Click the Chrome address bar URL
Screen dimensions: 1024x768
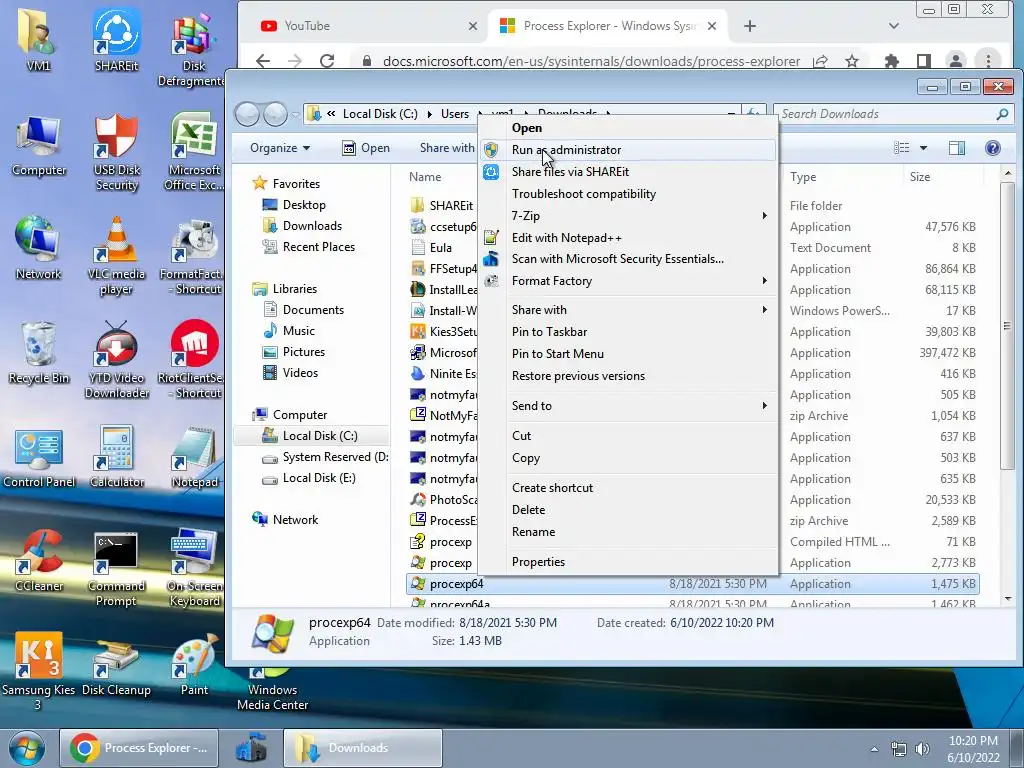(592, 61)
